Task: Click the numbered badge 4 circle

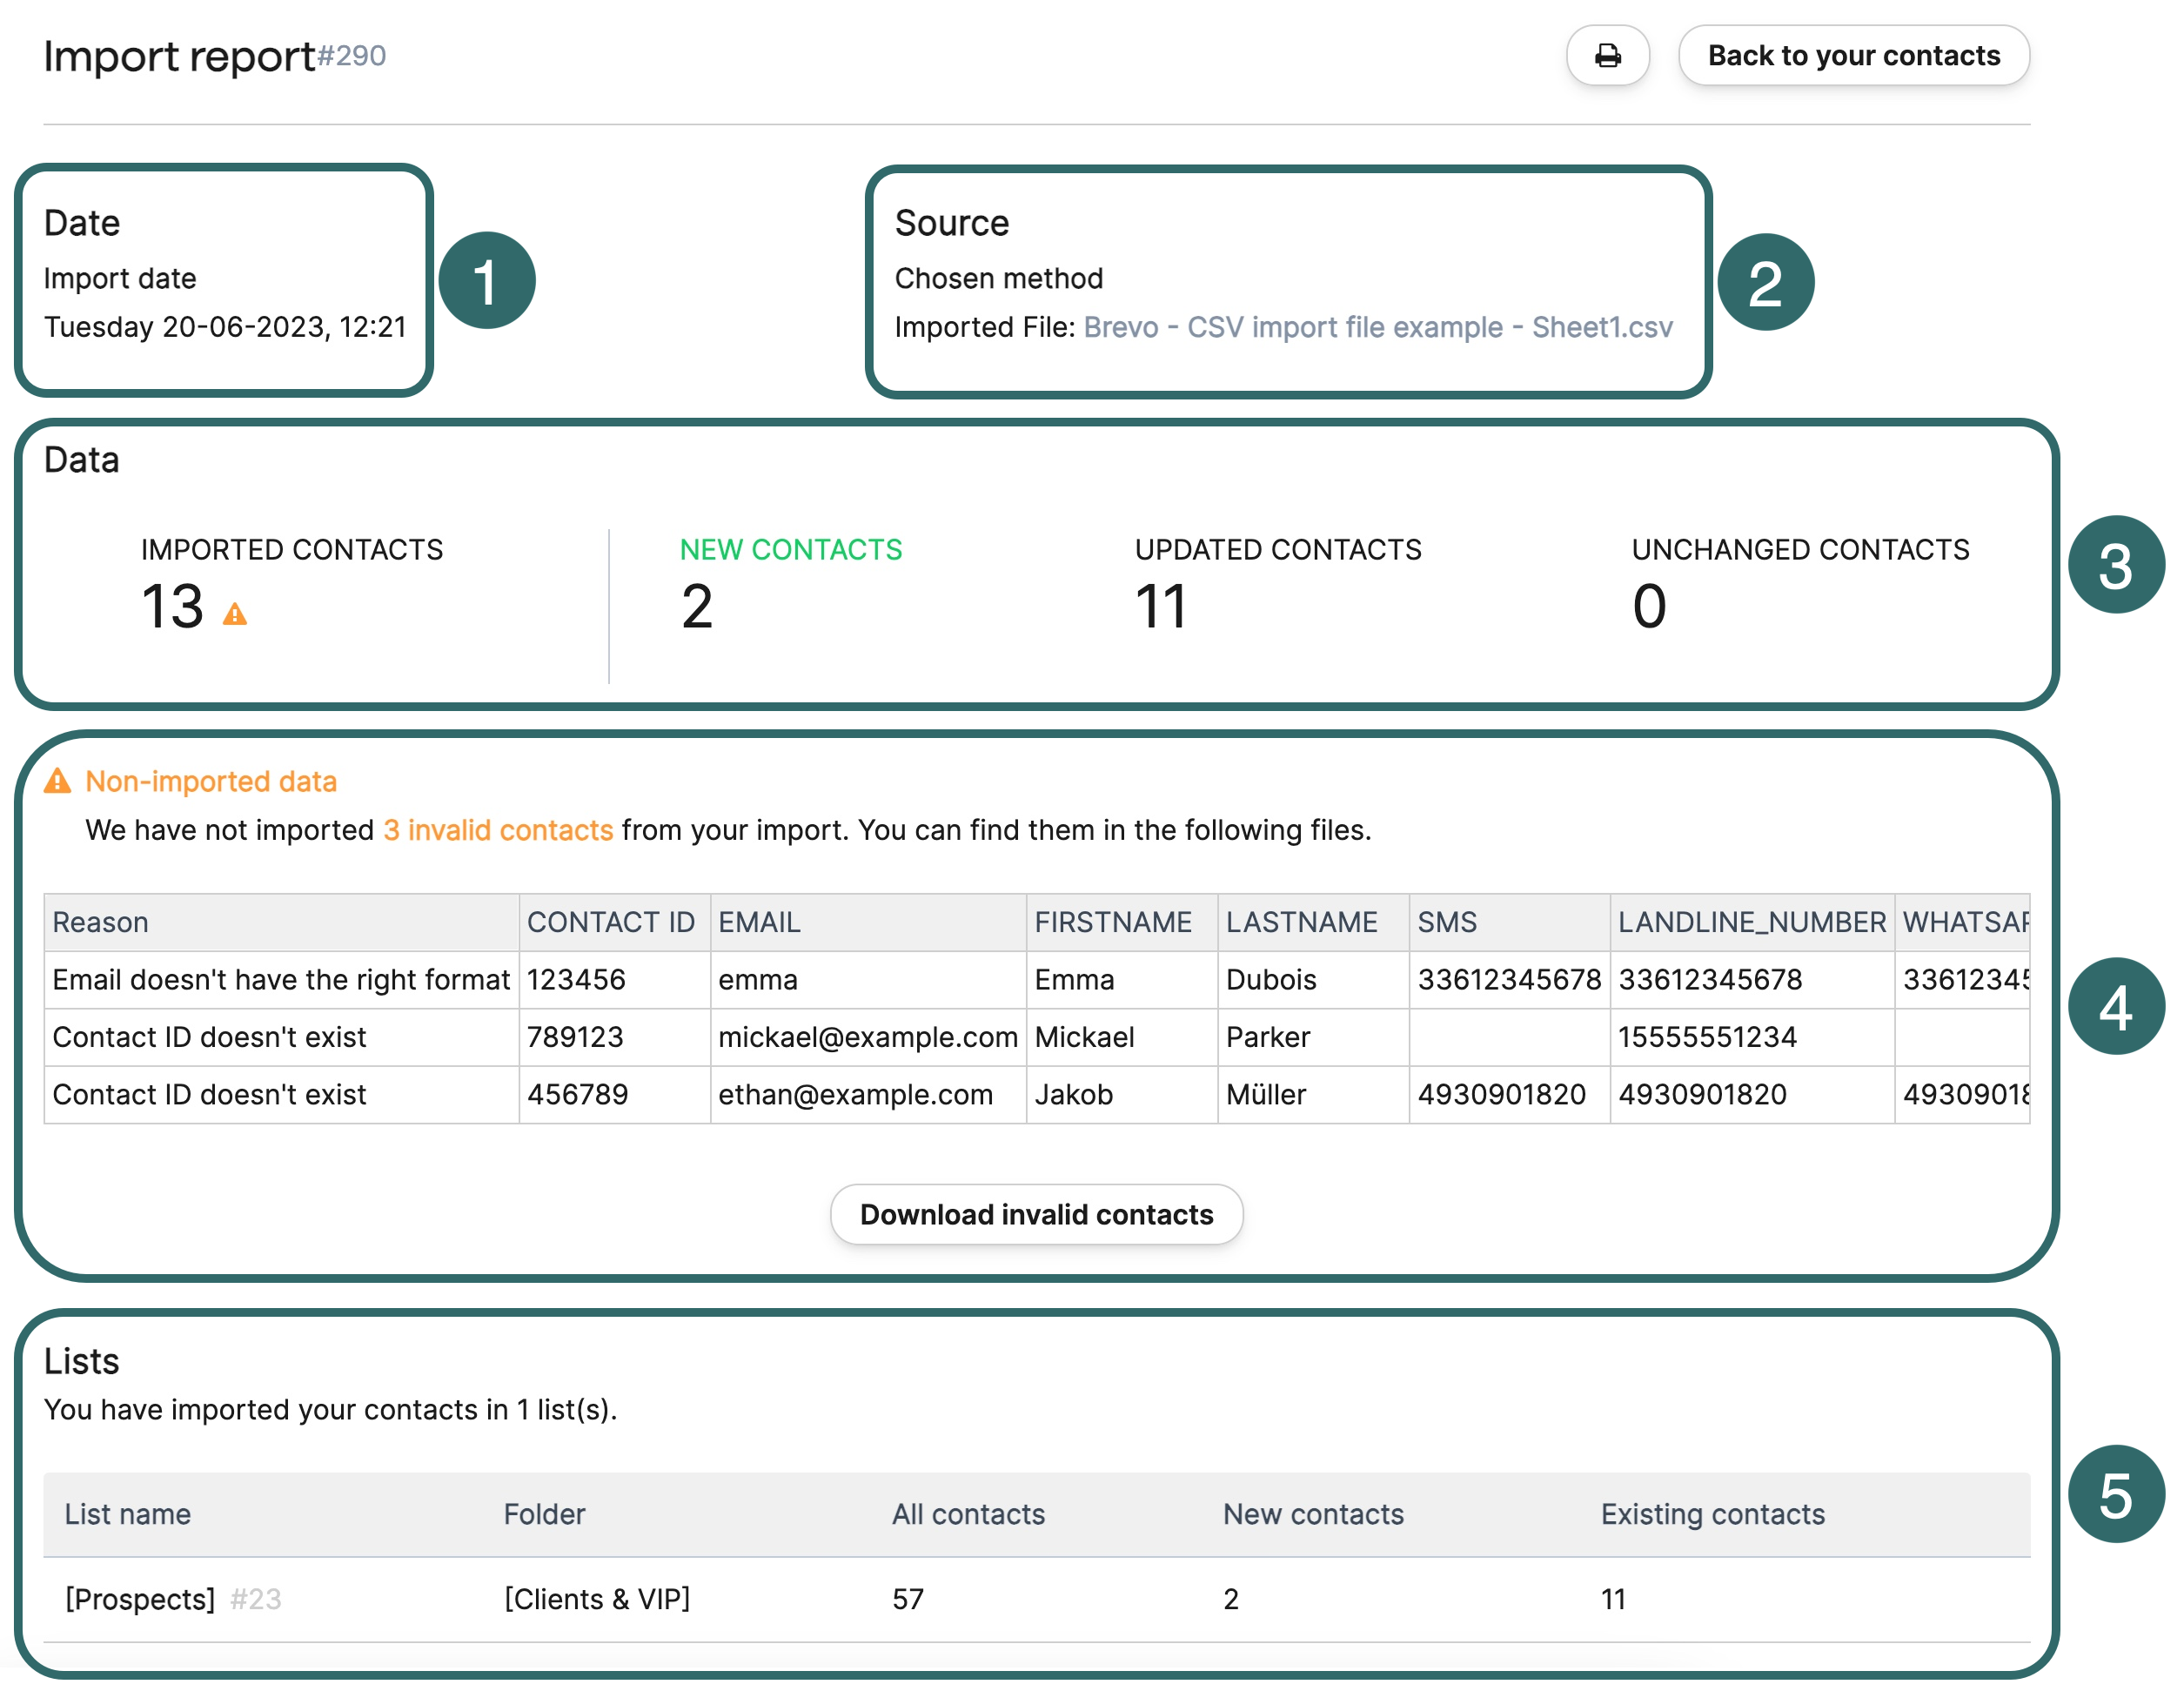Action: (2114, 1006)
